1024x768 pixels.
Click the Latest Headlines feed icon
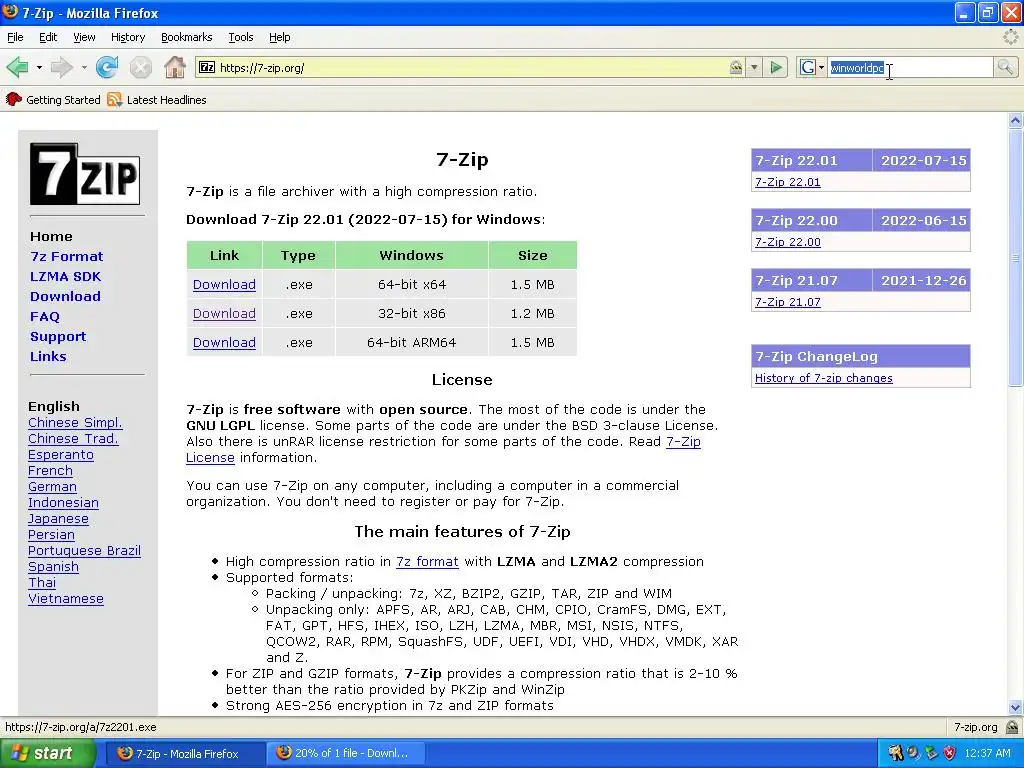coord(115,99)
